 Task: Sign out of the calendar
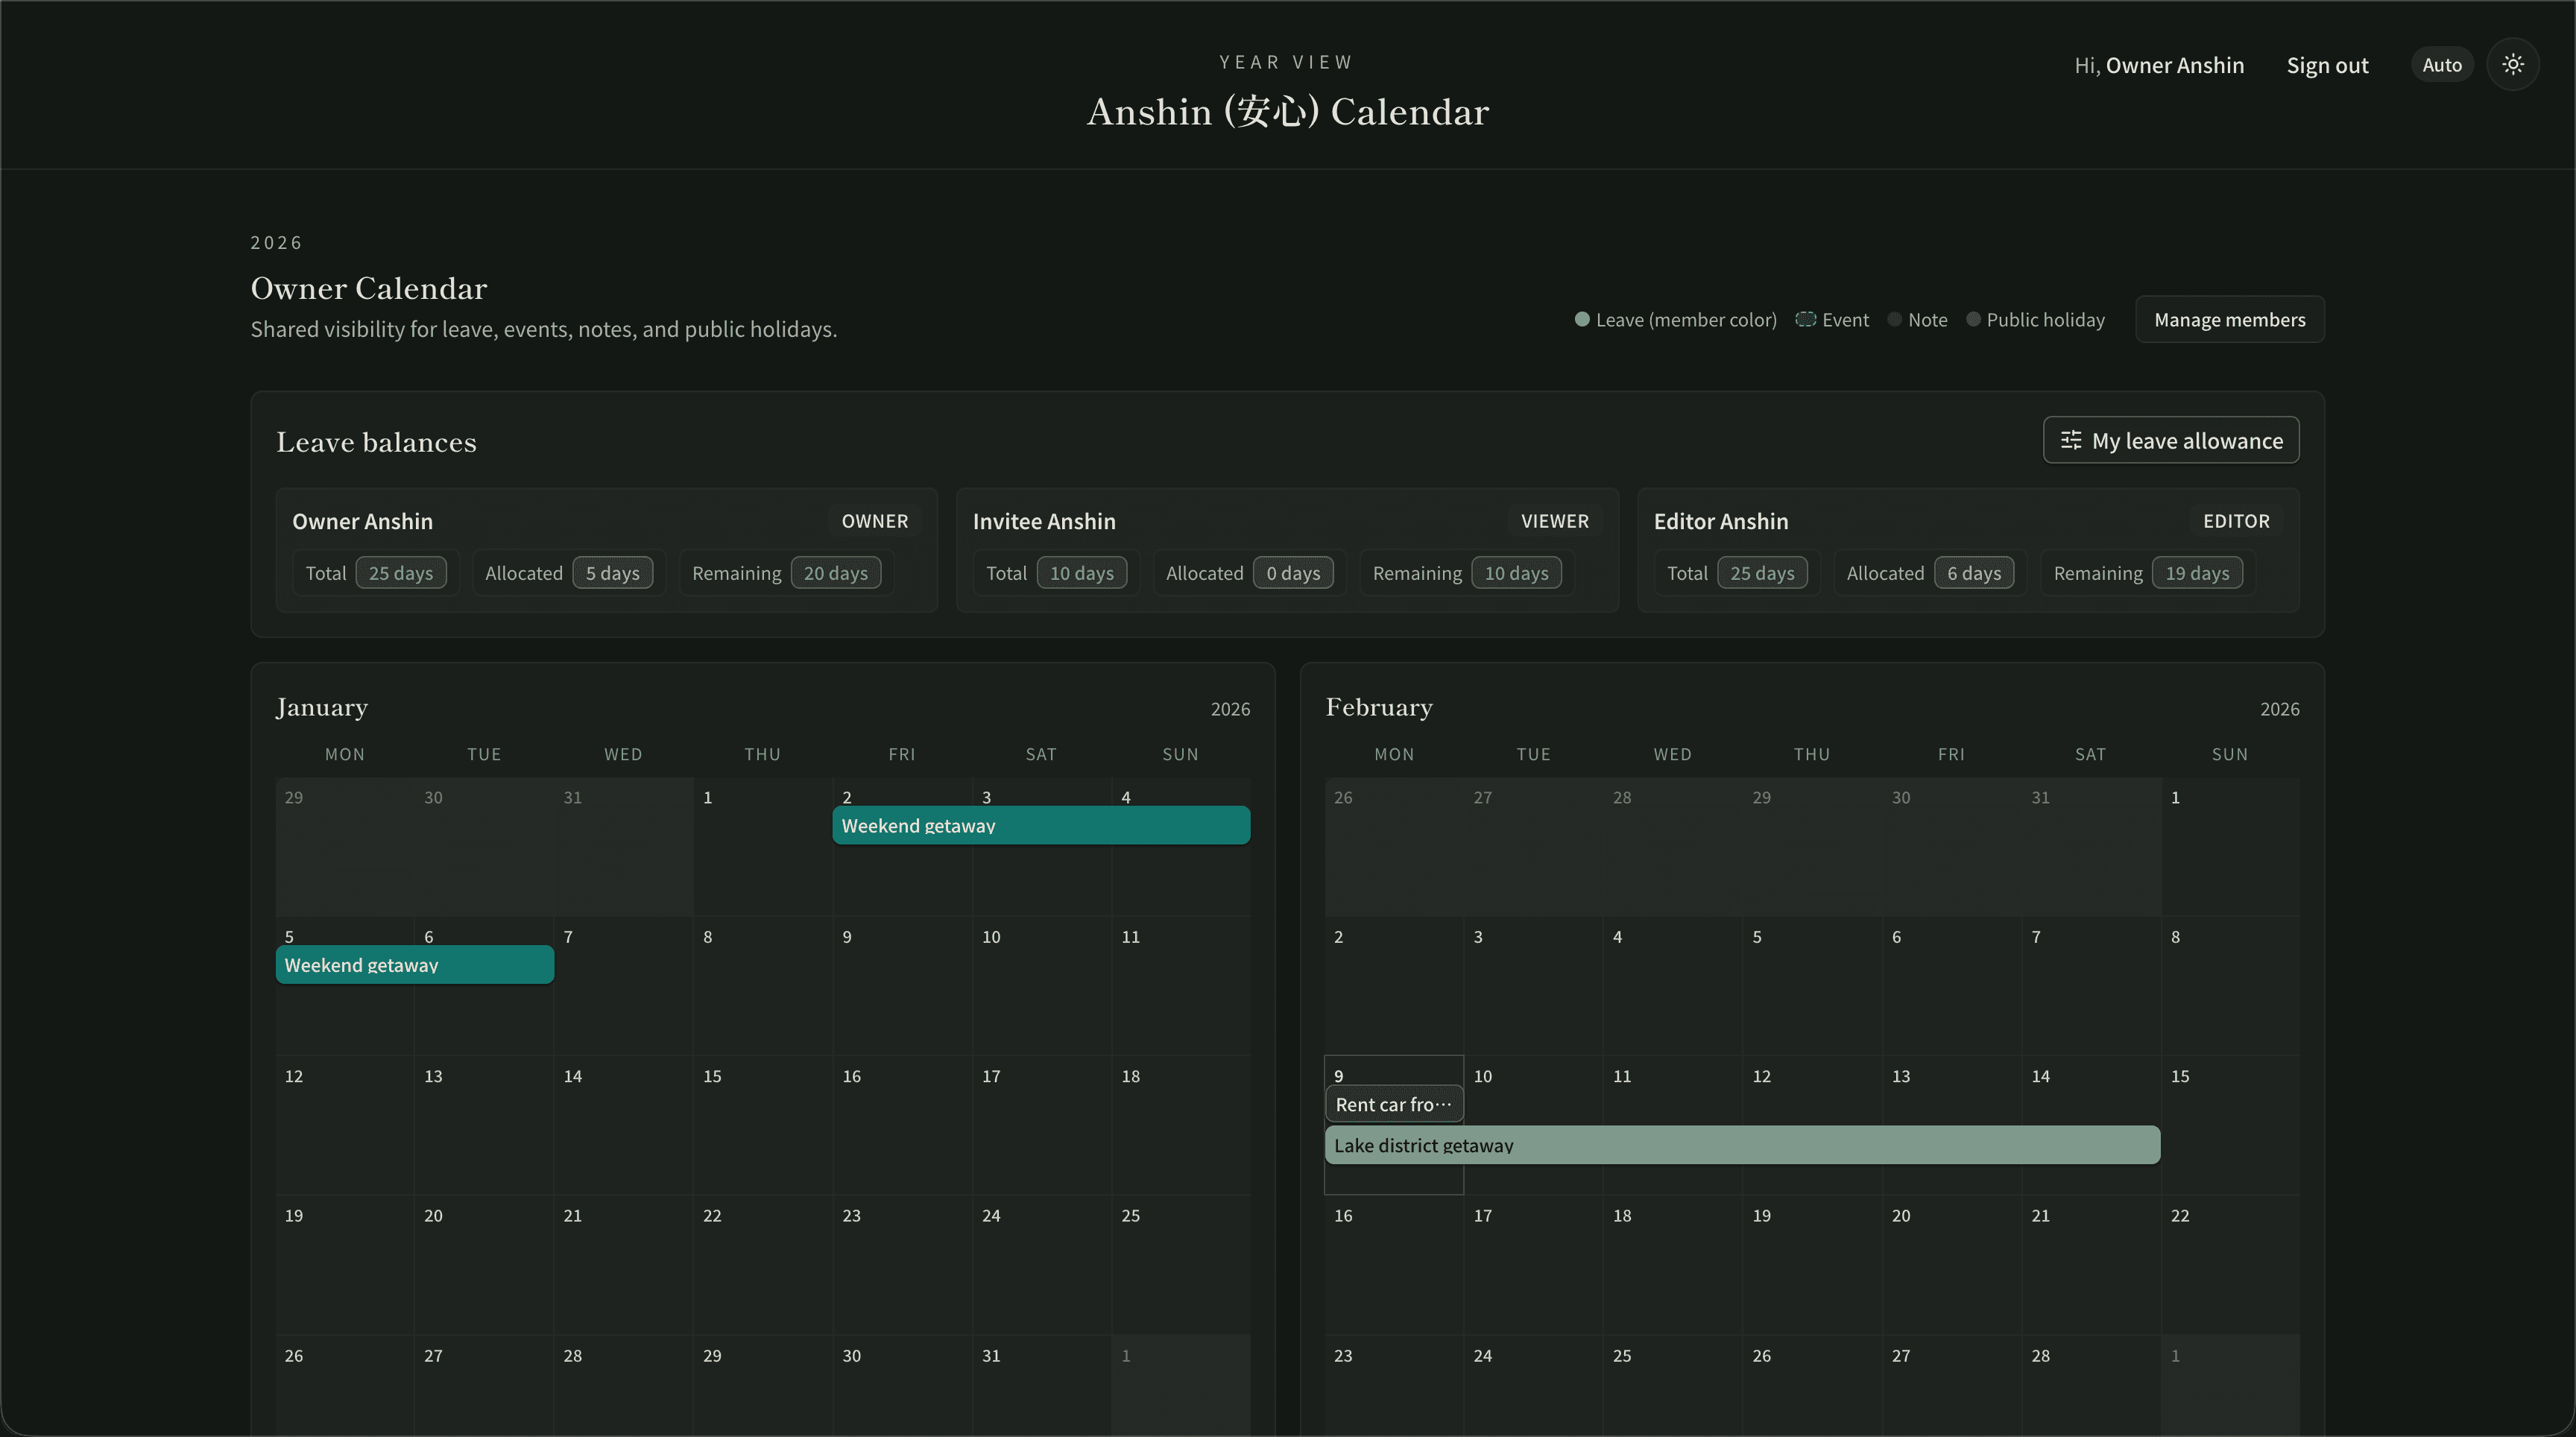click(2327, 64)
